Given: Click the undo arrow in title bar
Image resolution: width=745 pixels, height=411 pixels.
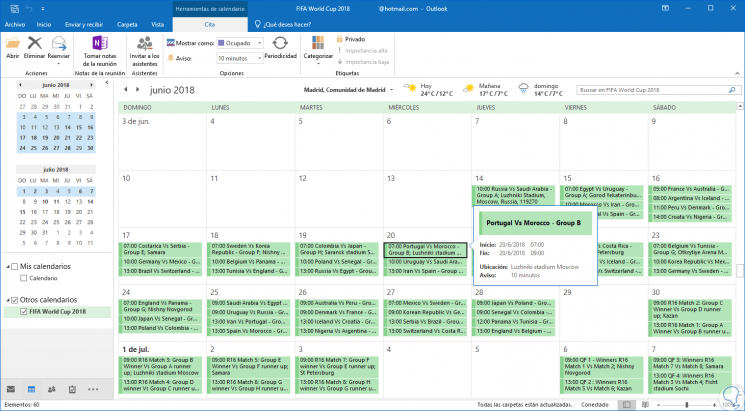Looking at the screenshot, I should click(28, 9).
